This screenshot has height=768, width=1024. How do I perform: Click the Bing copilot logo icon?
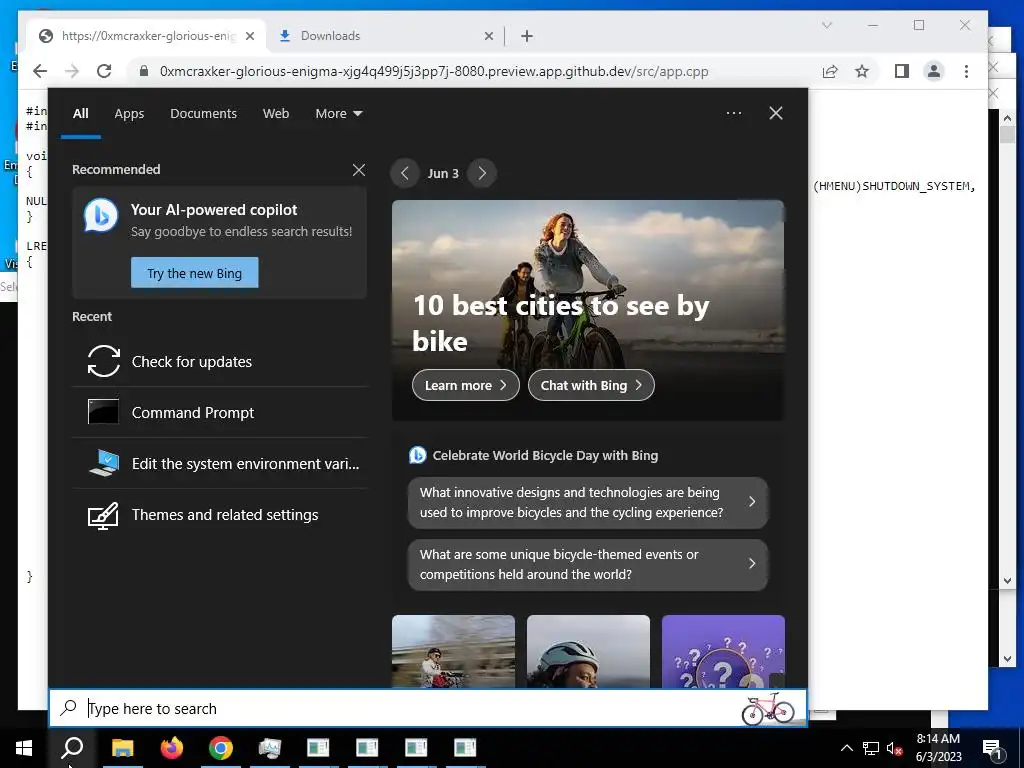(101, 215)
